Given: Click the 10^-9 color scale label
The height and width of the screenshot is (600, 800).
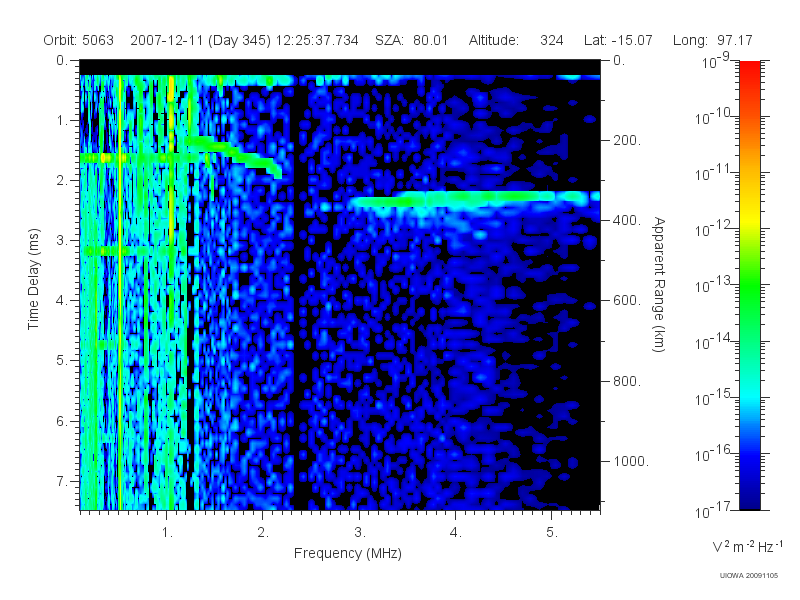Looking at the screenshot, I should 716,61.
